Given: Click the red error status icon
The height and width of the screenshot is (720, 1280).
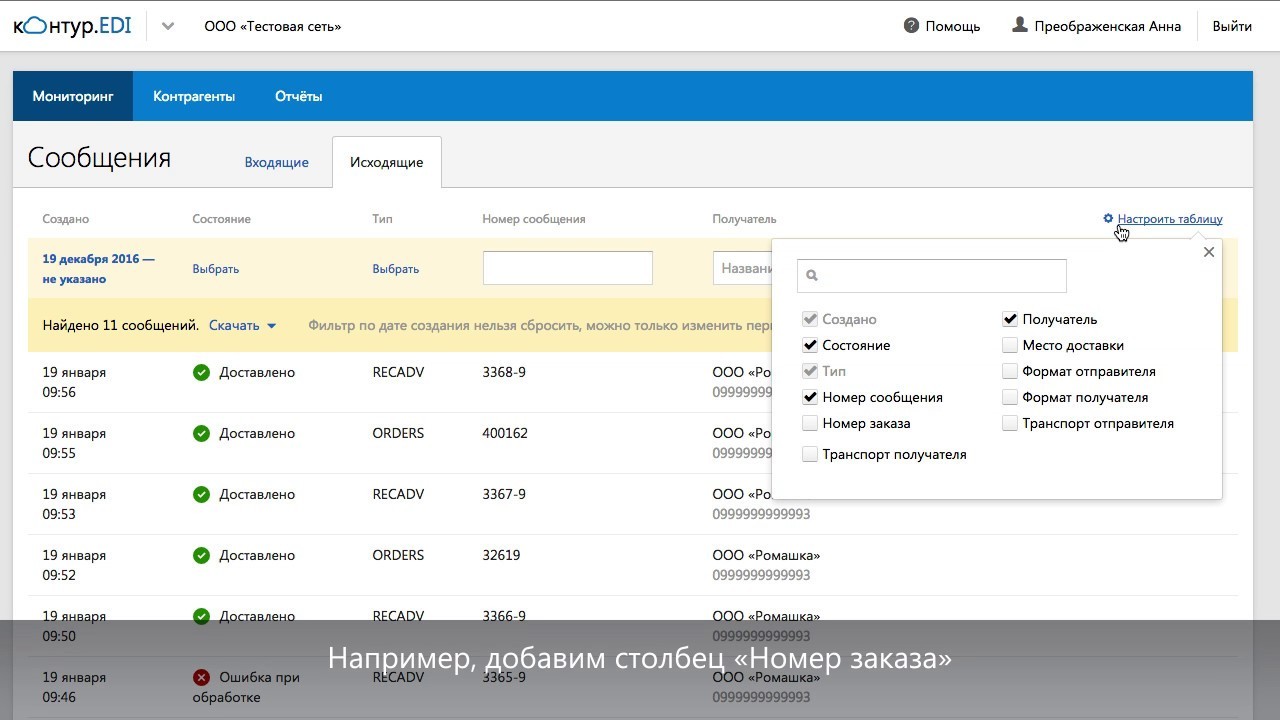Looking at the screenshot, I should (201, 677).
